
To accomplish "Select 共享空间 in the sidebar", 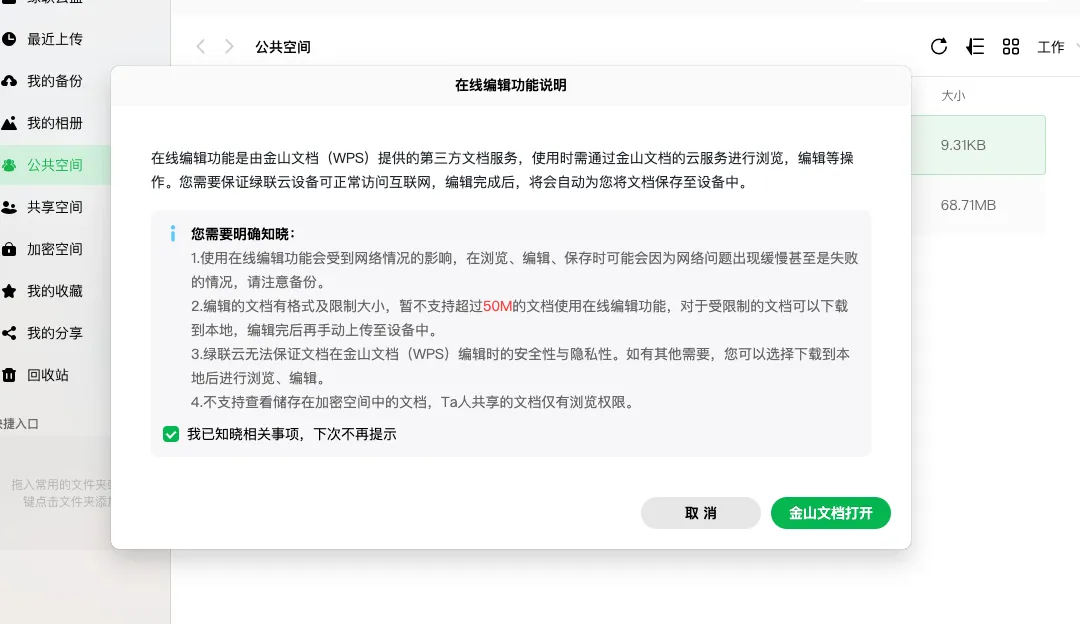I will (x=55, y=207).
